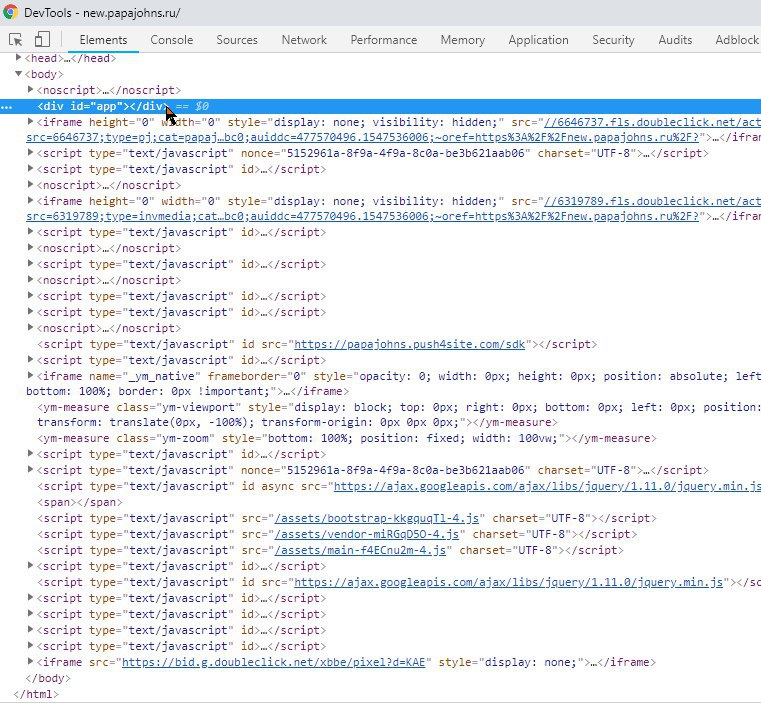Open the Security tab
This screenshot has height=703, width=761.
tap(613, 40)
